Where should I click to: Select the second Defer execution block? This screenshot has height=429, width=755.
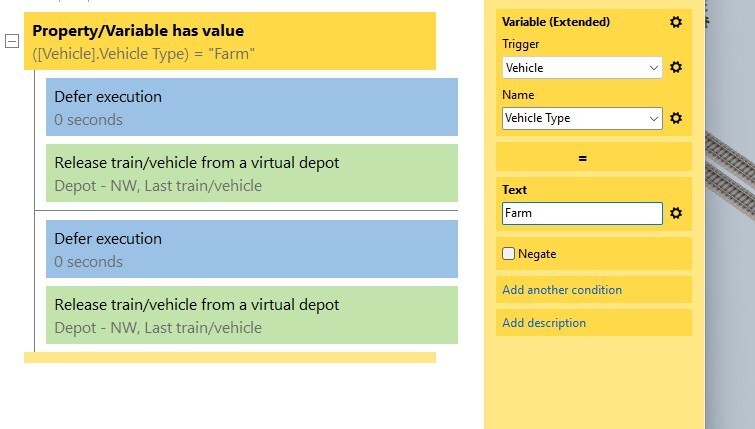tap(252, 249)
